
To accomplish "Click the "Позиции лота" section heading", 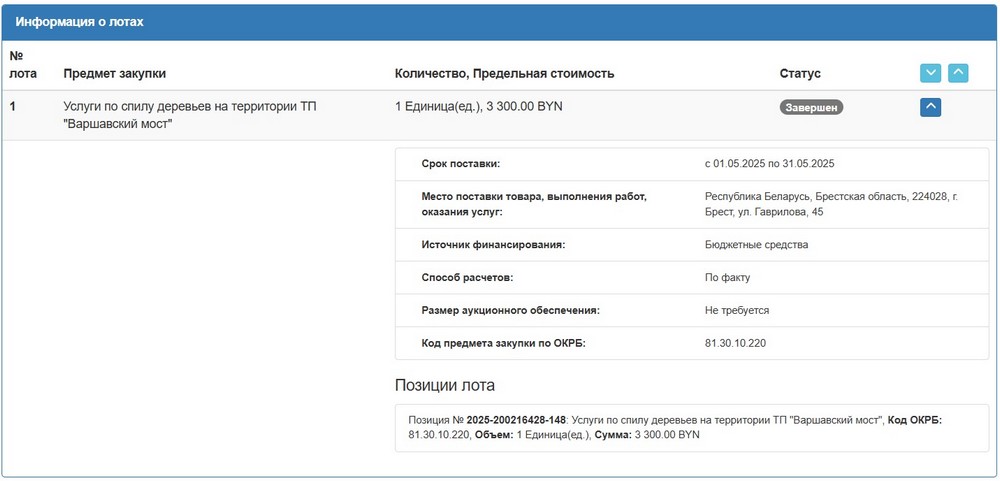I will click(x=445, y=385).
